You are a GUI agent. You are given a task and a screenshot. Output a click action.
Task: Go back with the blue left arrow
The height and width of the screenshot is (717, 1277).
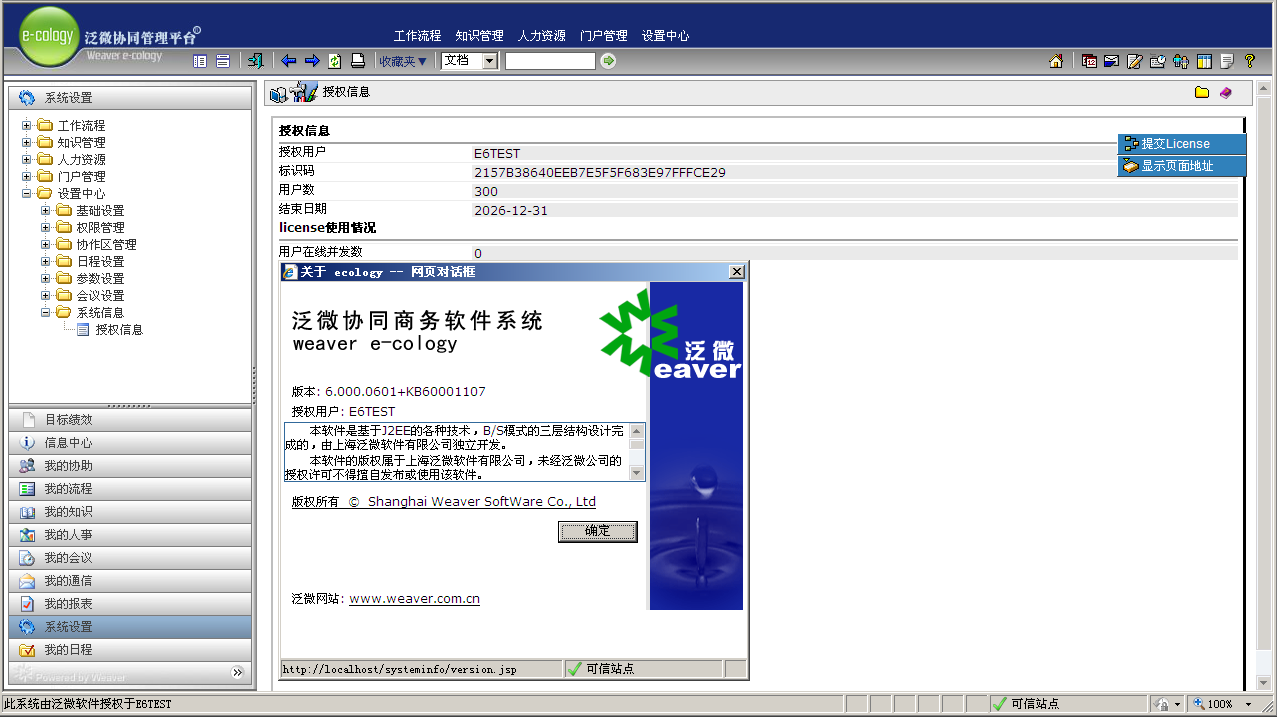[289, 61]
